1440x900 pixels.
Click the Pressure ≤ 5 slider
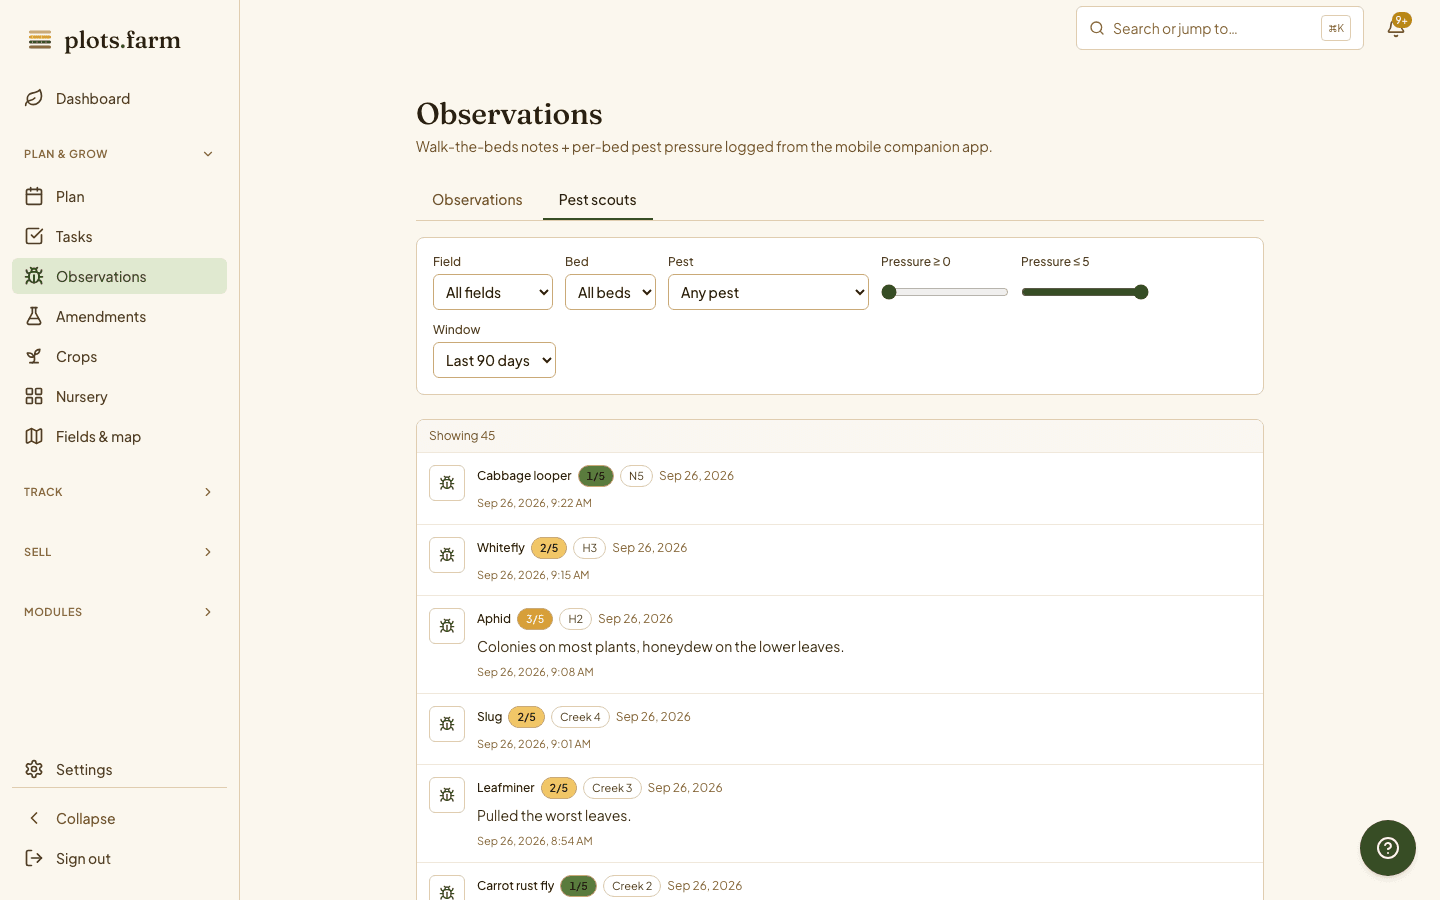point(1085,292)
